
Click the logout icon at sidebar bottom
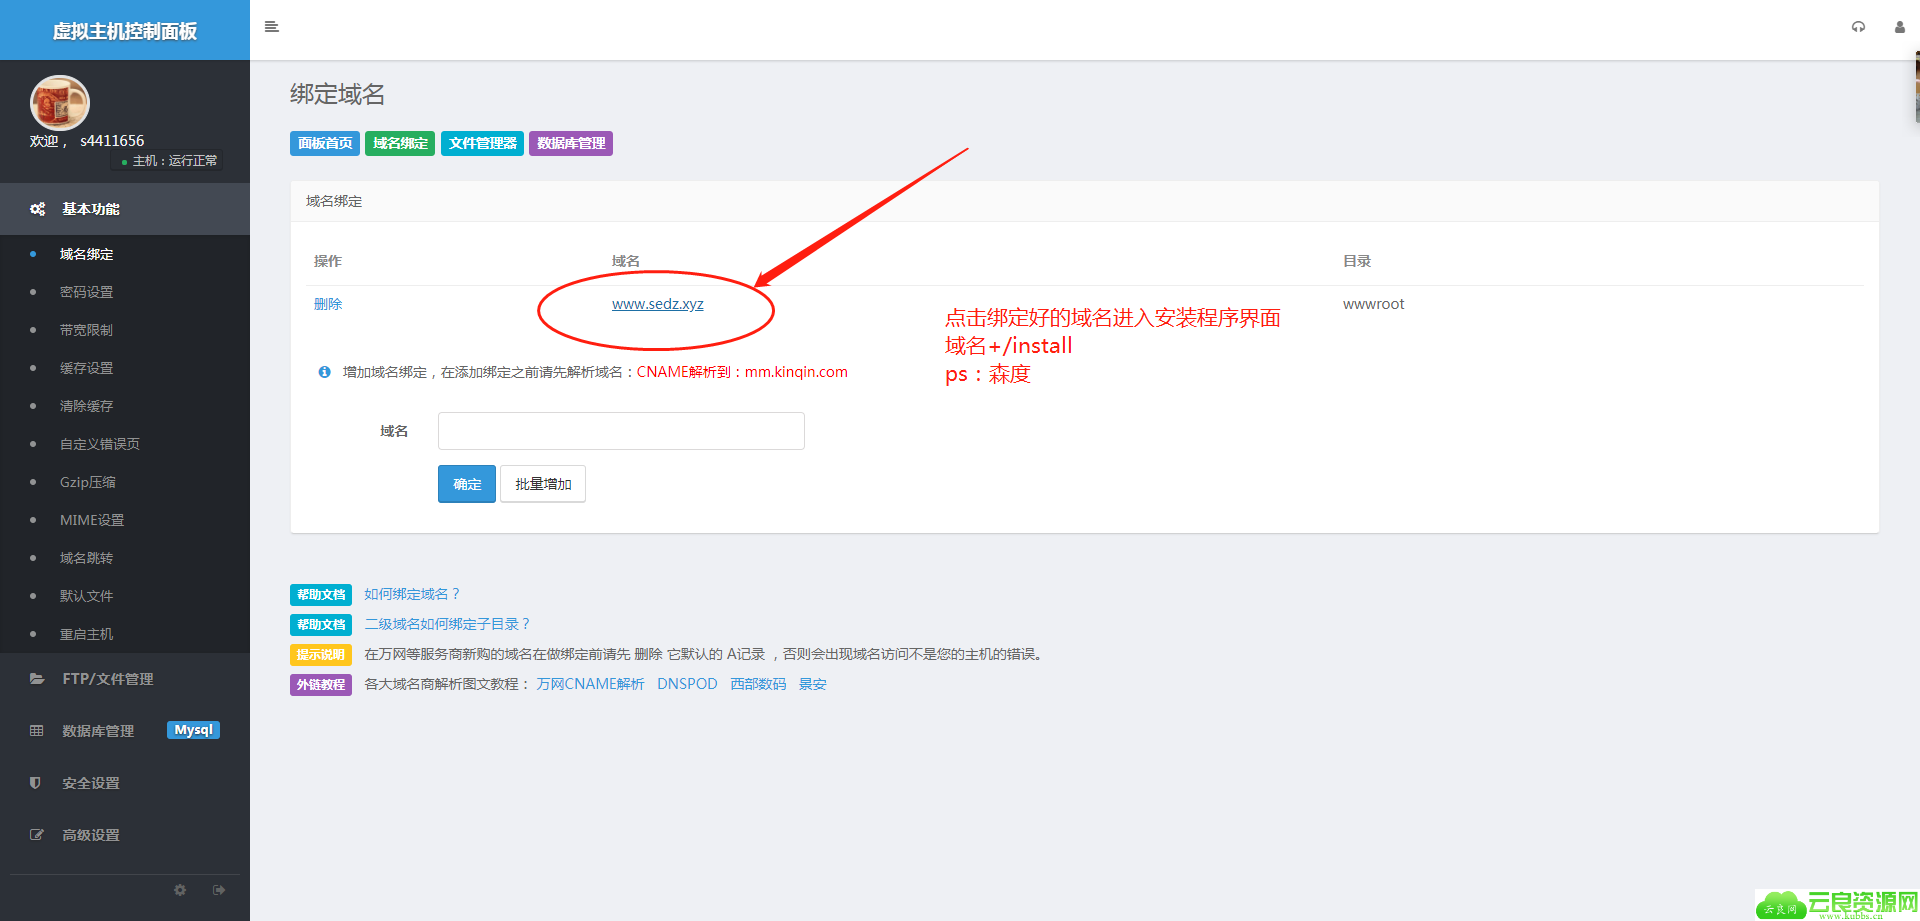coord(219,890)
